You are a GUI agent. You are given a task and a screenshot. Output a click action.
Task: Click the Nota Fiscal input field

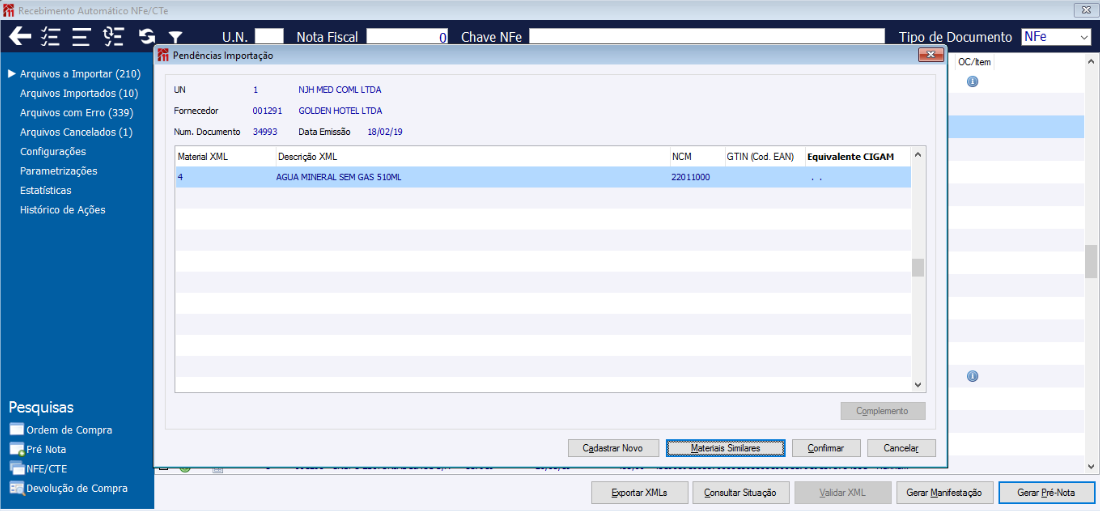coord(408,36)
